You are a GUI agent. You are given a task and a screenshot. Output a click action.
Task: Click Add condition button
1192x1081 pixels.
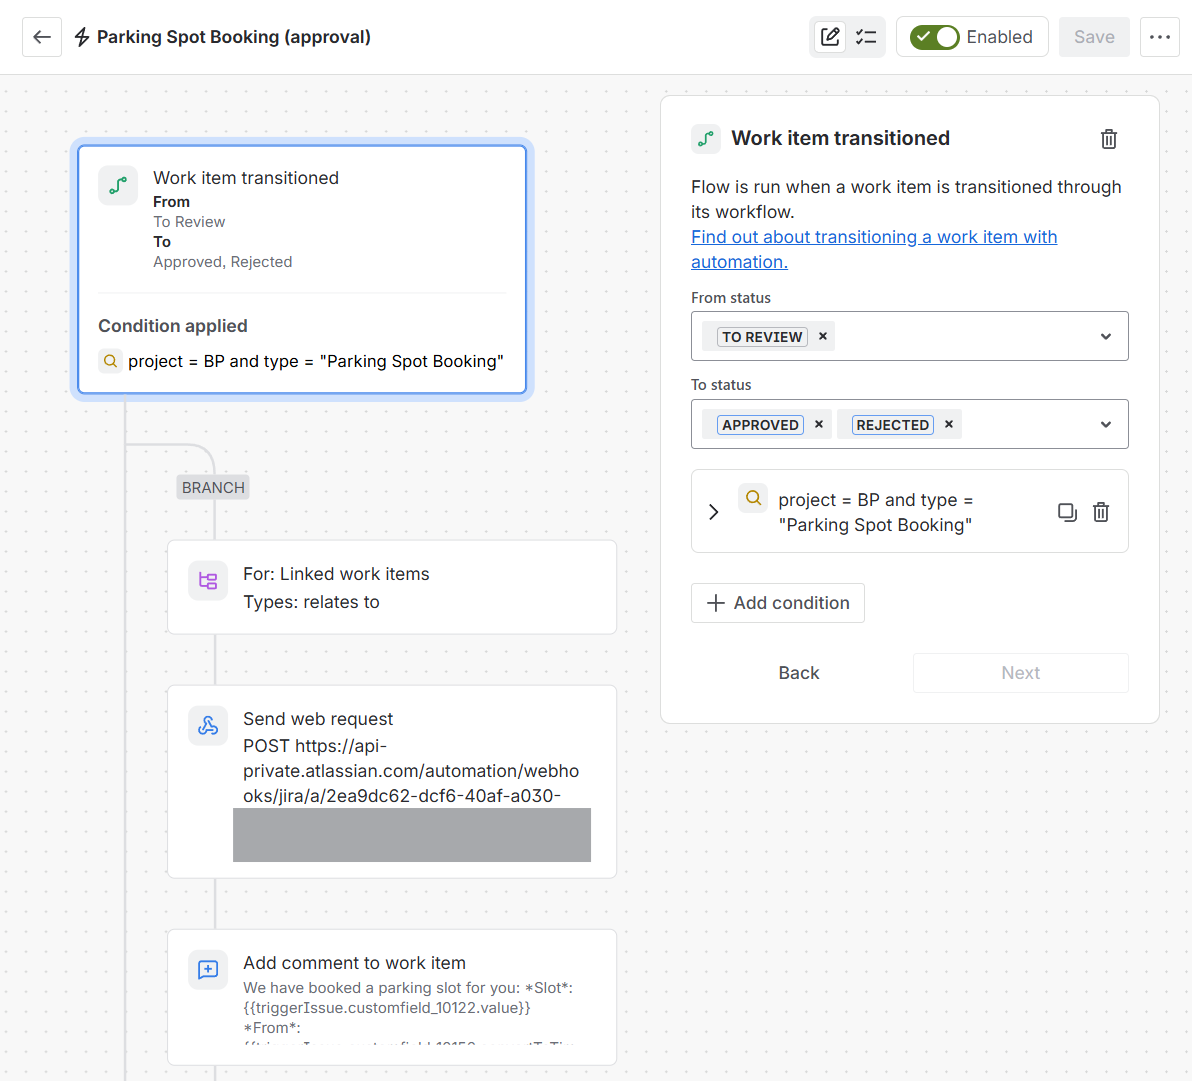(777, 603)
